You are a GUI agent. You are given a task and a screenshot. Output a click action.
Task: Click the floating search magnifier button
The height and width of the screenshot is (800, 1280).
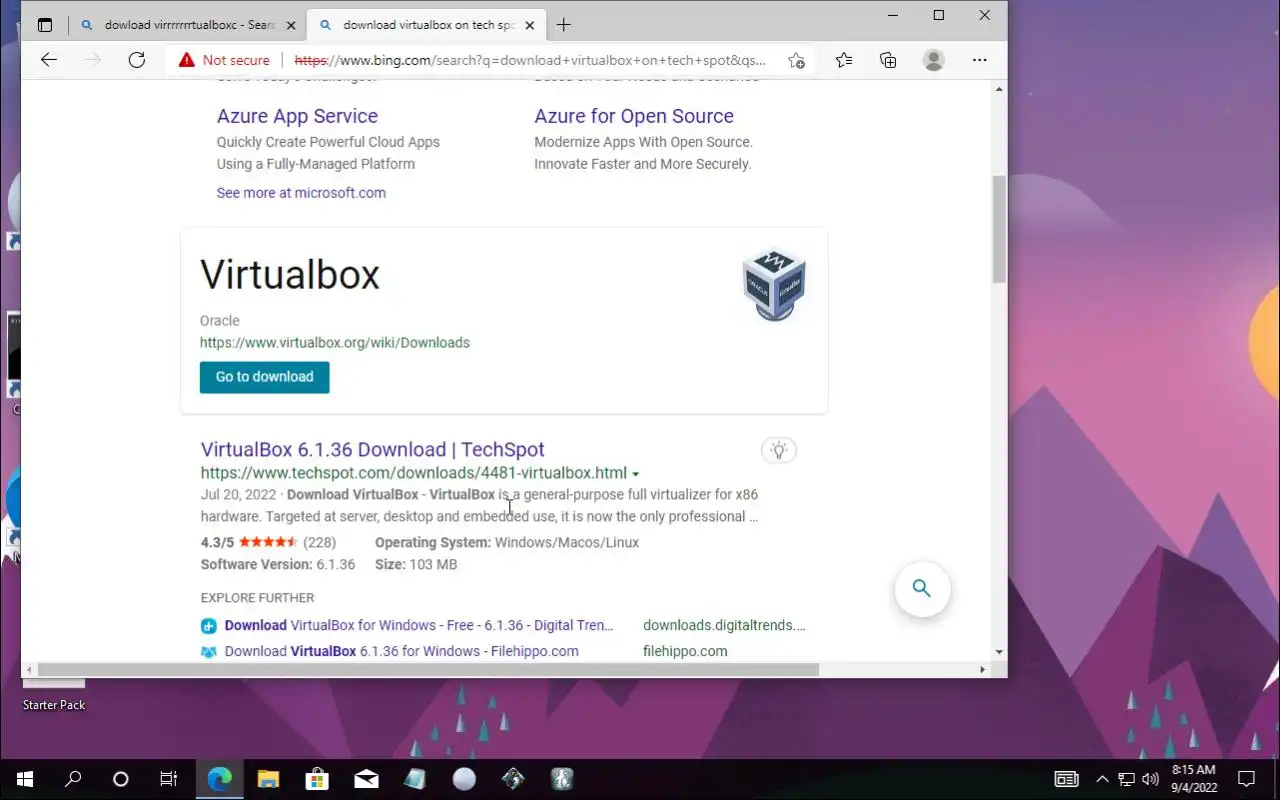pyautogui.click(x=922, y=588)
